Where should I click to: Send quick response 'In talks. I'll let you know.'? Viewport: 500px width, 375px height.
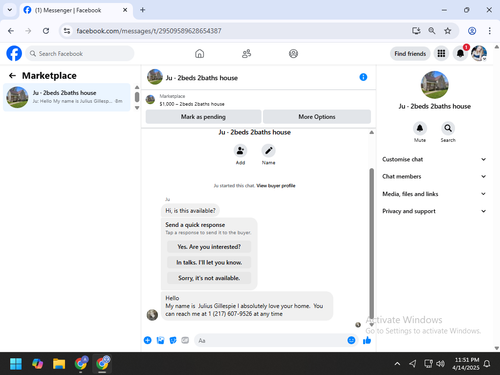[209, 262]
